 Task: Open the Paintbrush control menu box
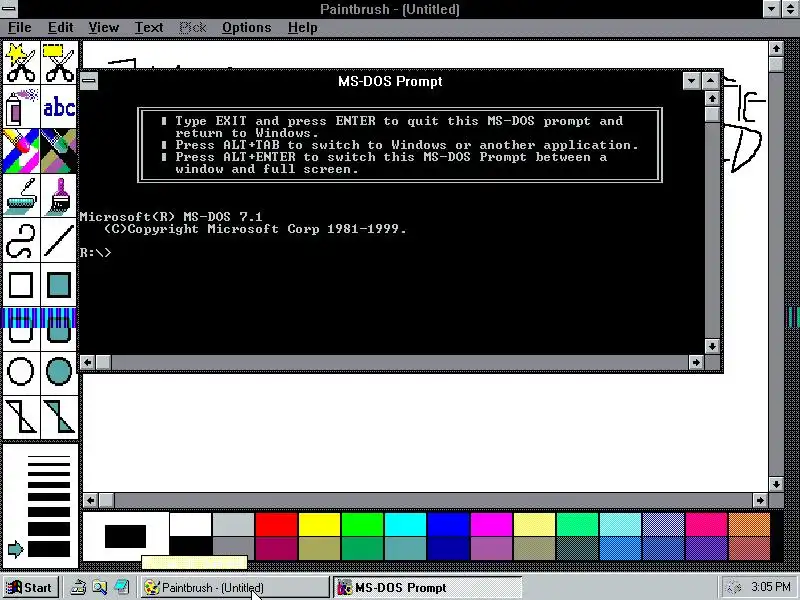coord(9,9)
